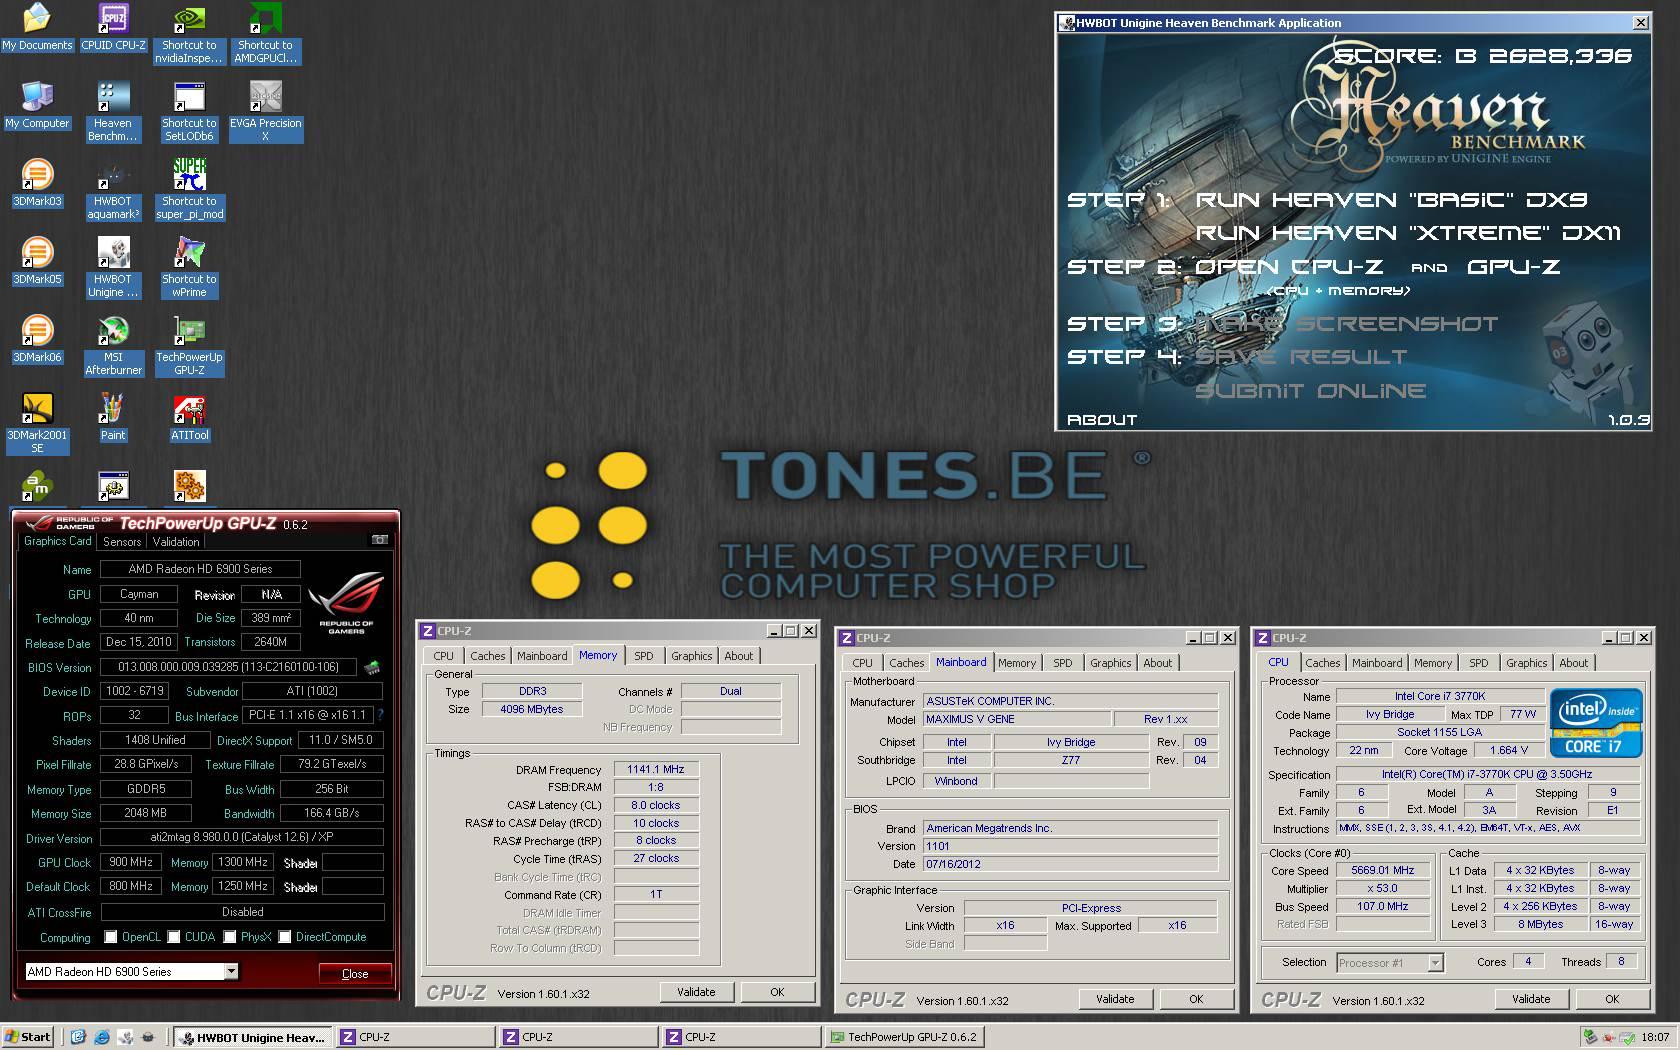Click OK in the CPU tab CPU-Z window
Viewport: 1680px width, 1050px height.
pyautogui.click(x=1612, y=999)
